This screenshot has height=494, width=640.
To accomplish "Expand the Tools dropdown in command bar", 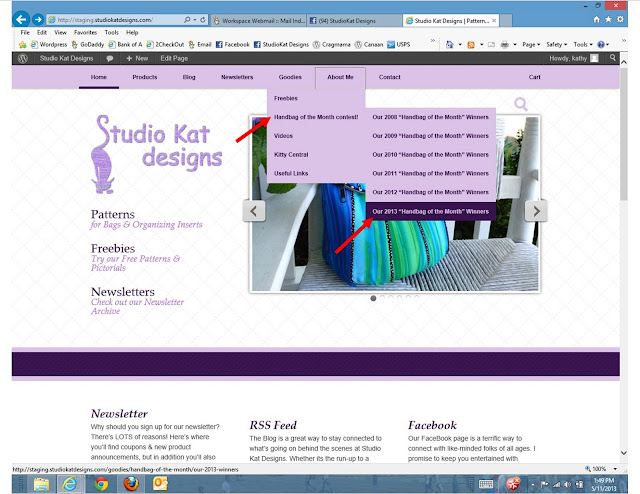I will coord(583,45).
